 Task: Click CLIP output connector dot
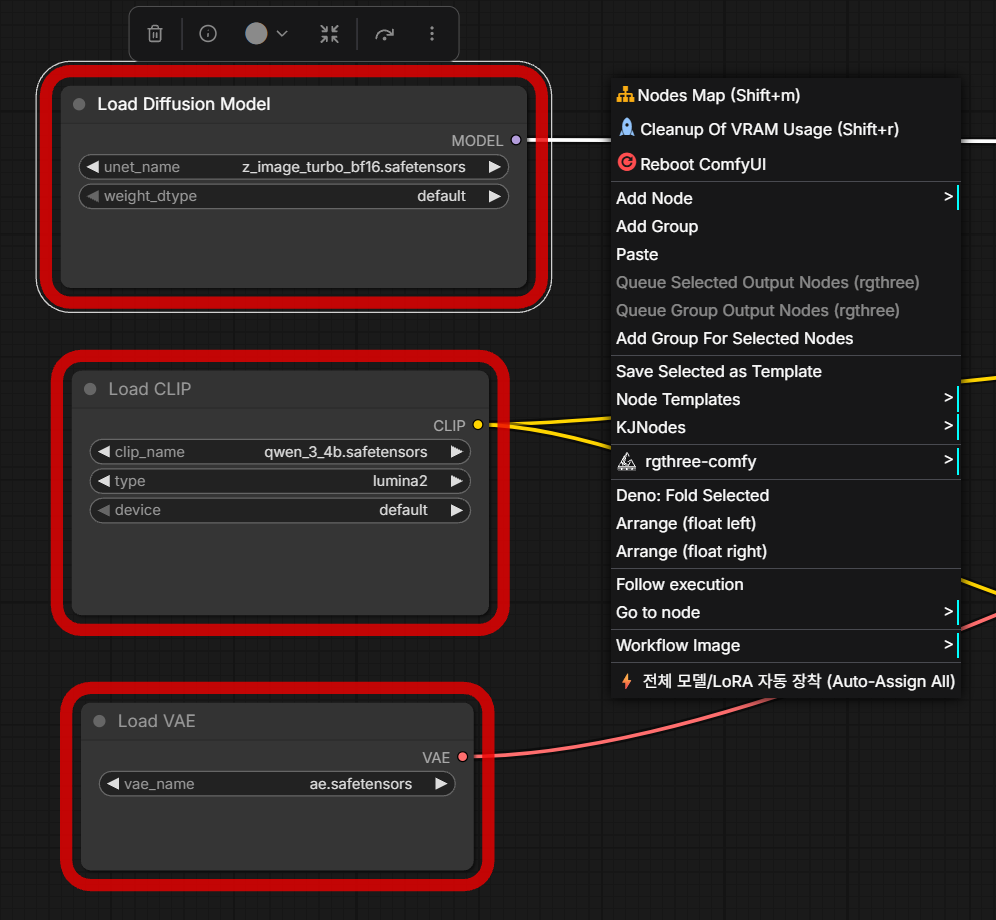pos(478,425)
